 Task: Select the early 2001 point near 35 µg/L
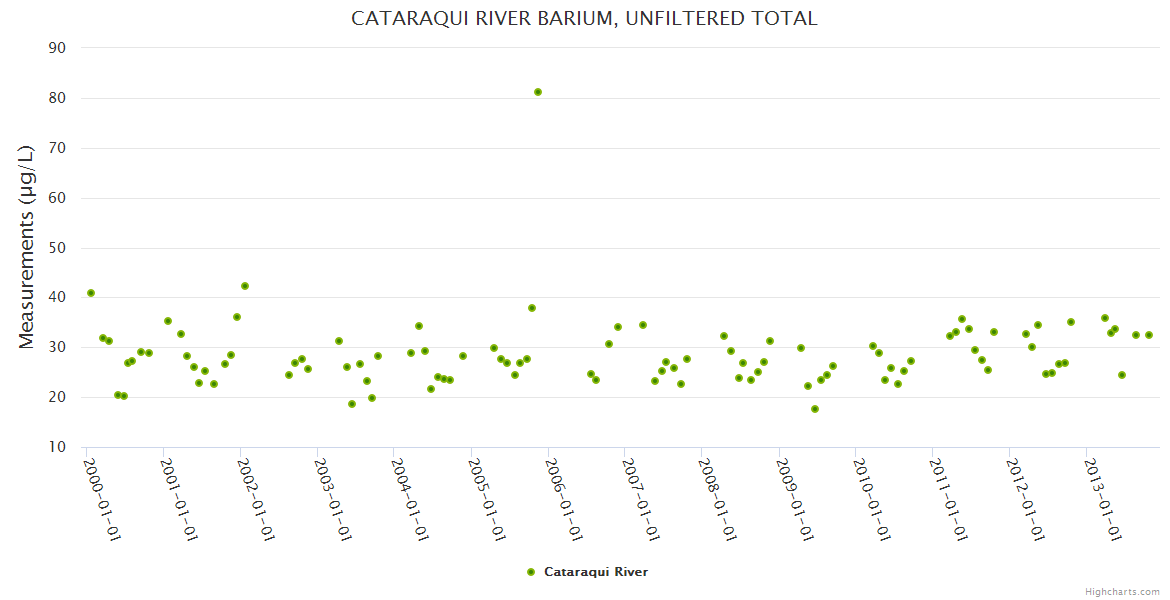coord(168,321)
